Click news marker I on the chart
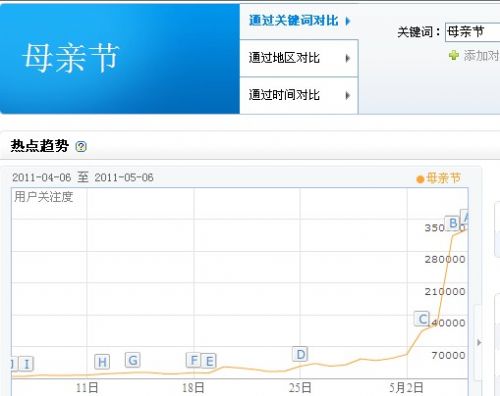Image resolution: width=500 pixels, height=396 pixels. [26, 364]
